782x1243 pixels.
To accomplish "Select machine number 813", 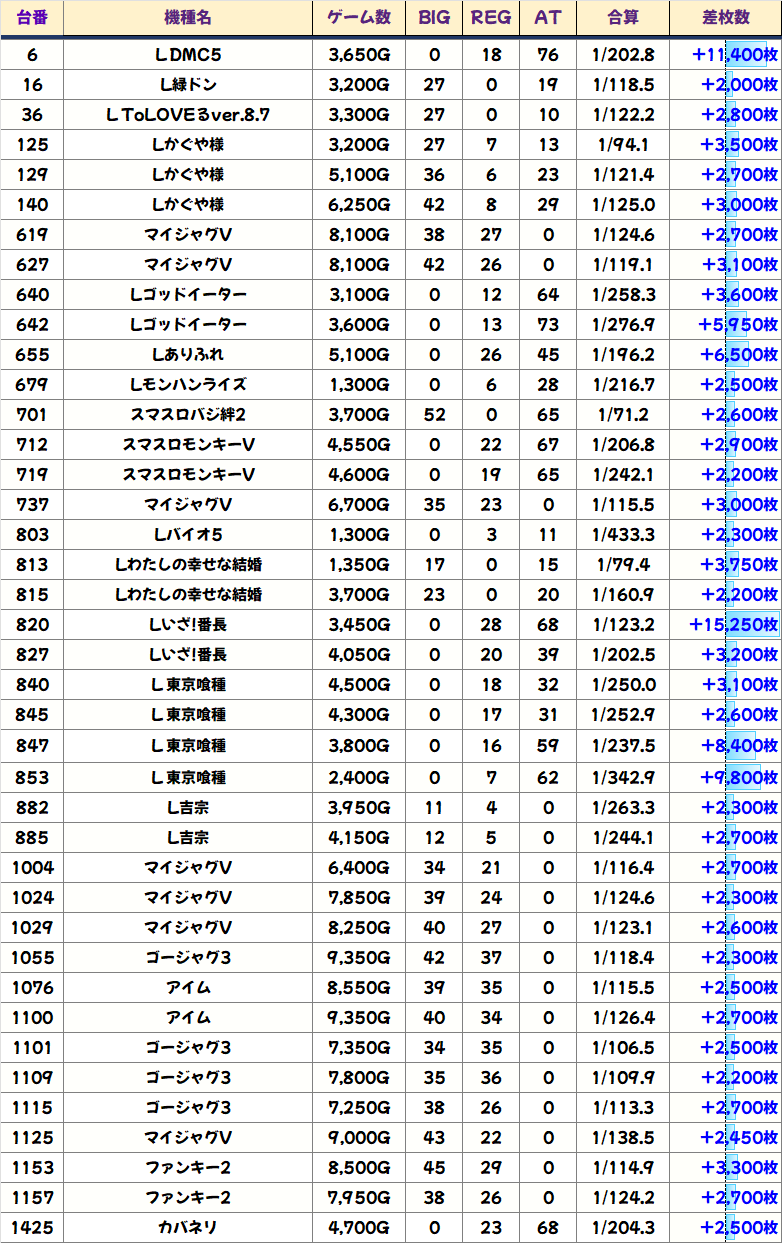I will tap(32, 565).
